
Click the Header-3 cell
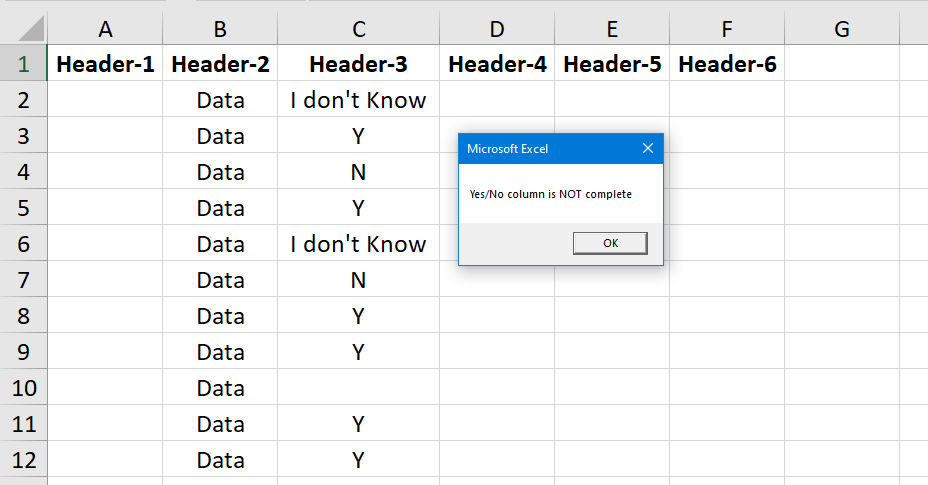359,63
